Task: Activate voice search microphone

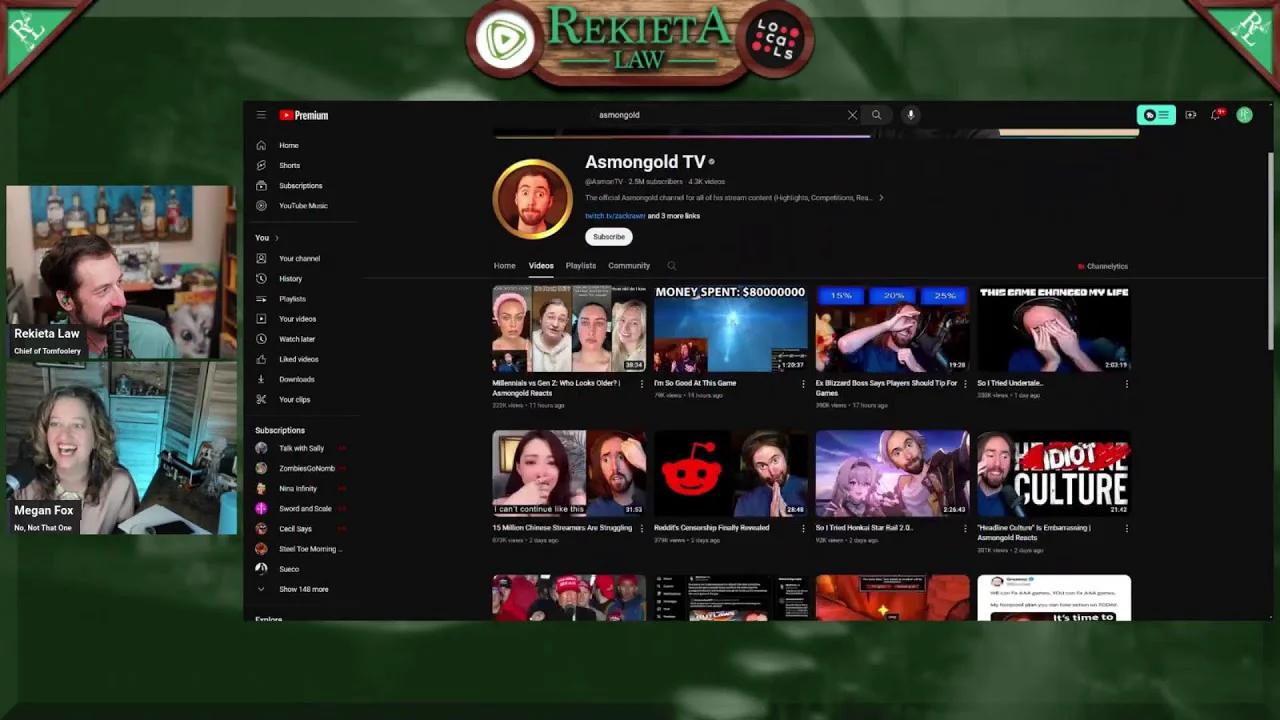Action: point(910,115)
